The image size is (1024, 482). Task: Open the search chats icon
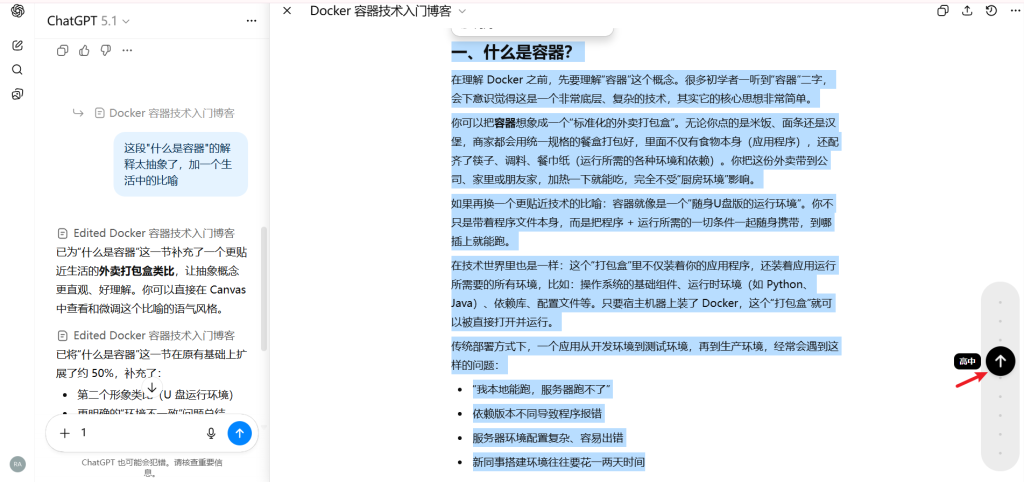[x=18, y=70]
